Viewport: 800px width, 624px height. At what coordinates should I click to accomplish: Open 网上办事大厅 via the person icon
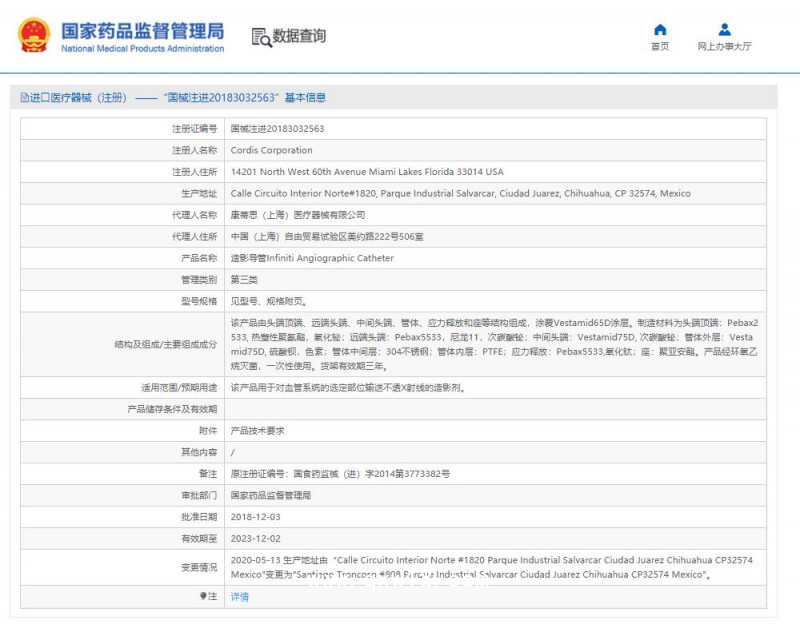[724, 29]
